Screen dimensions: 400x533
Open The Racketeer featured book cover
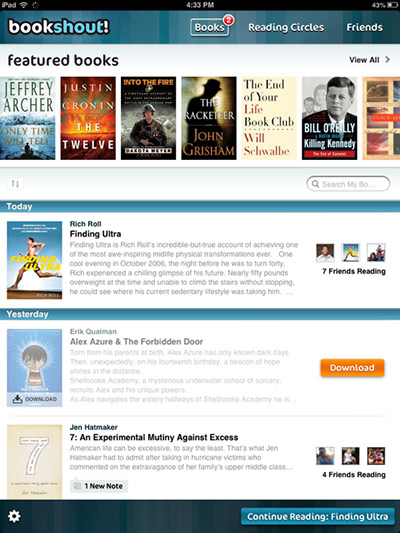(209, 118)
